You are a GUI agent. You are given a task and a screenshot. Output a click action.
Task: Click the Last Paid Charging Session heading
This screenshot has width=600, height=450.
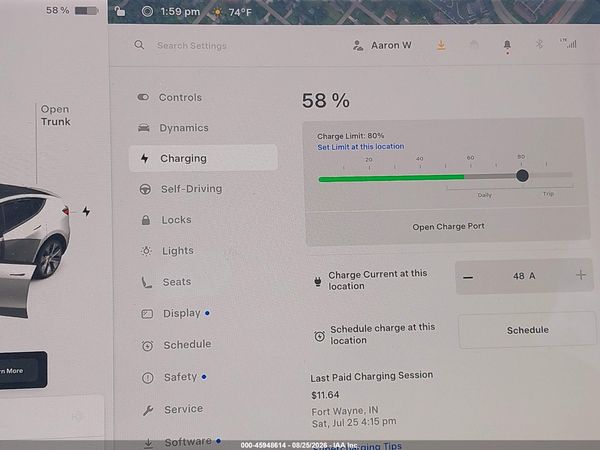372,377
